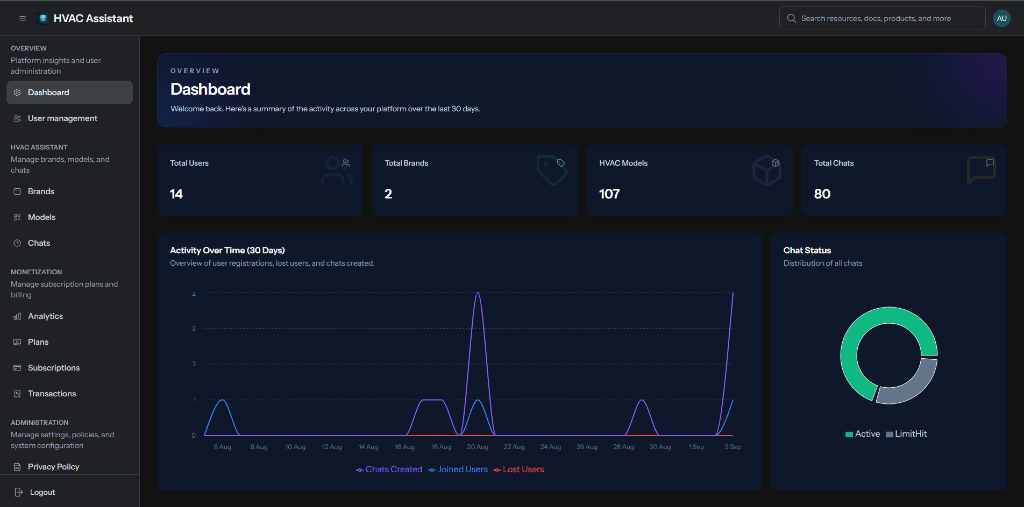
Task: Navigate to Plans
Action: (x=69, y=342)
